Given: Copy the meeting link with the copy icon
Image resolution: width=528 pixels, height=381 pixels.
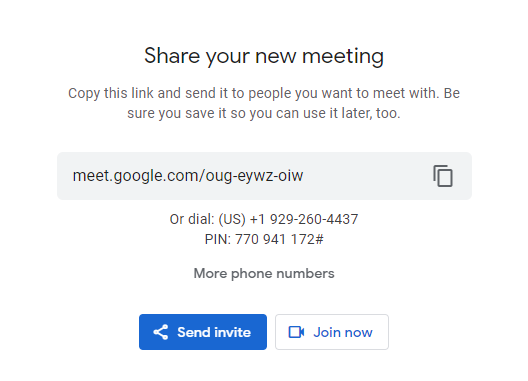Looking at the screenshot, I should (x=443, y=176).
